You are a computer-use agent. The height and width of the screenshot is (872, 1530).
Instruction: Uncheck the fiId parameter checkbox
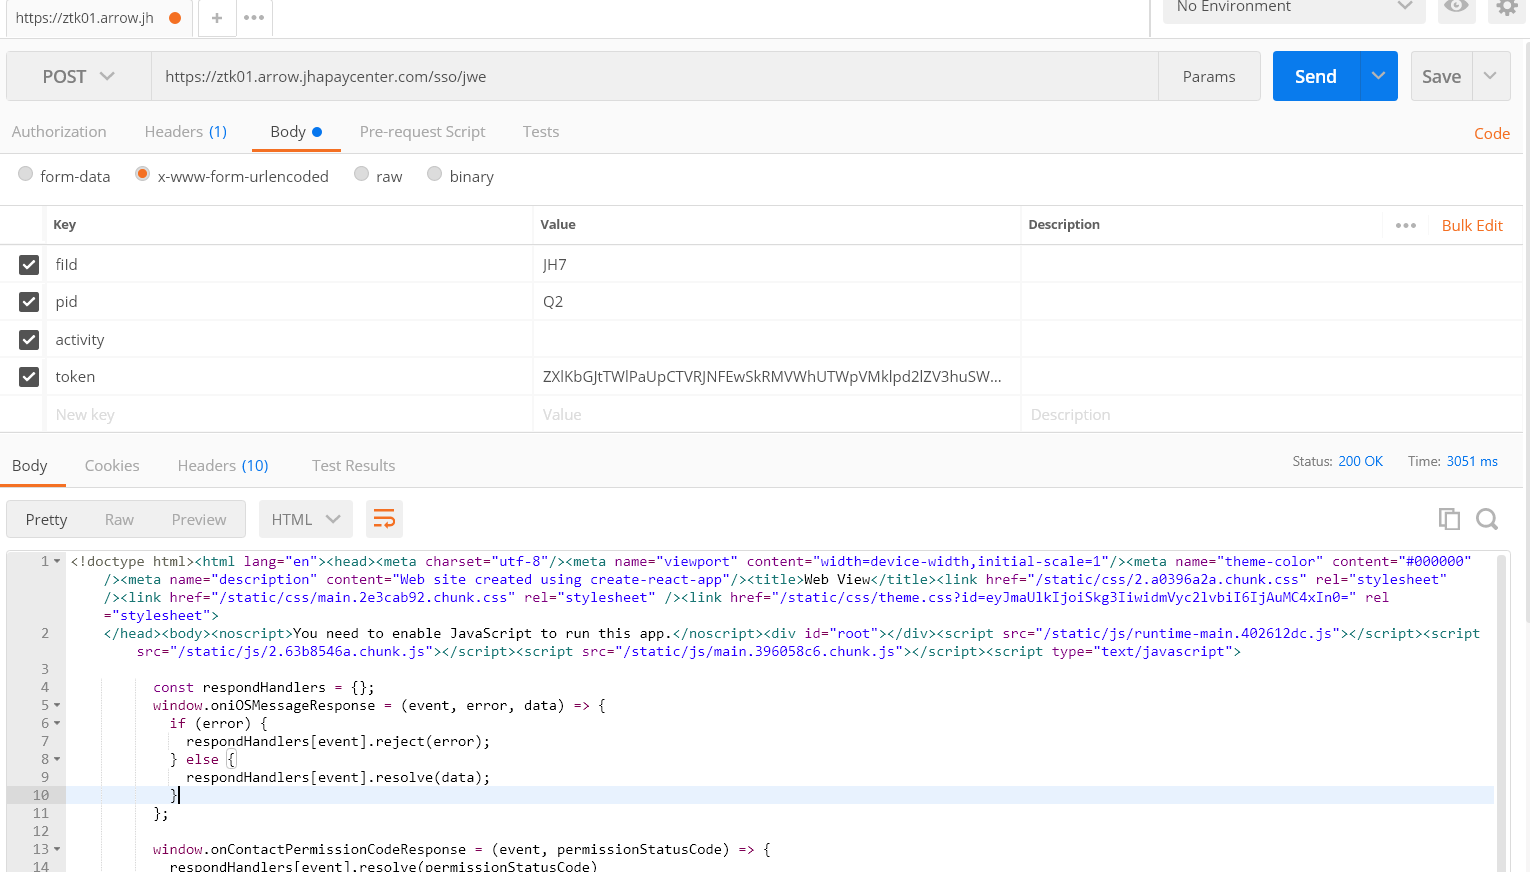(29, 265)
